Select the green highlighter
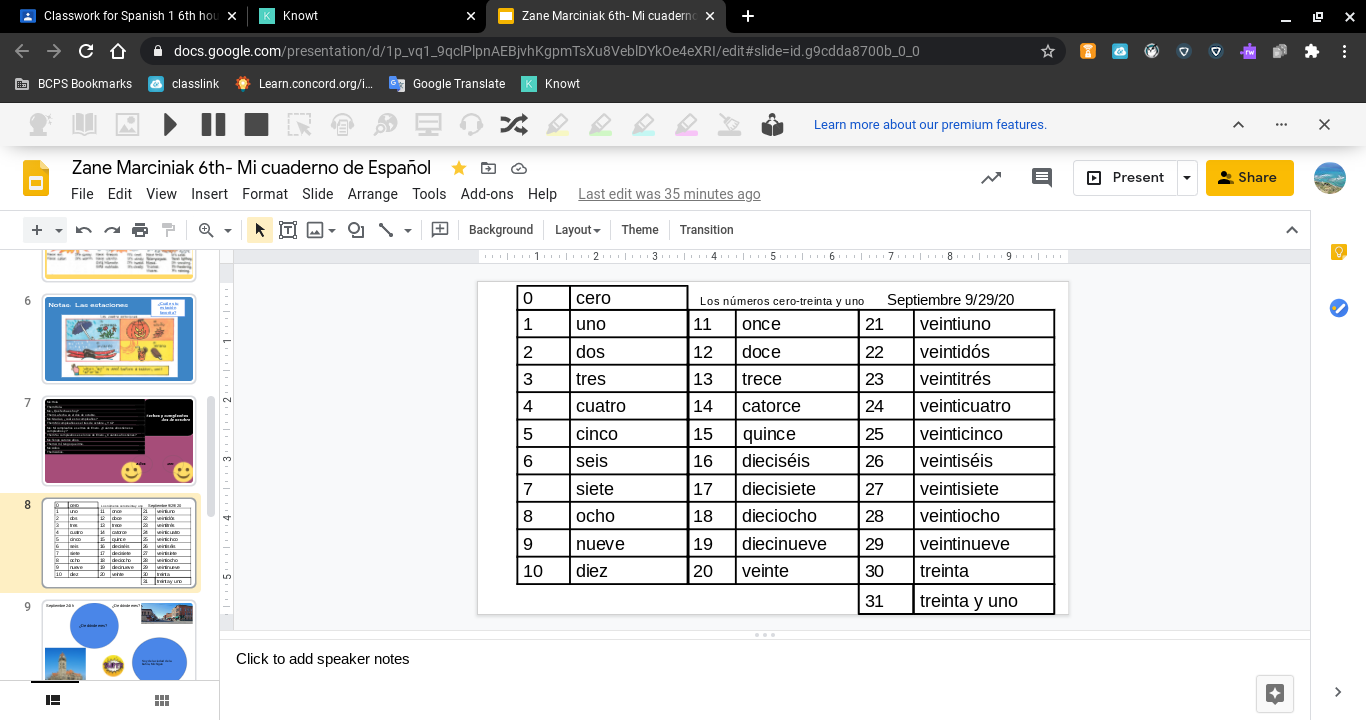The height and width of the screenshot is (720, 1366). coord(600,125)
